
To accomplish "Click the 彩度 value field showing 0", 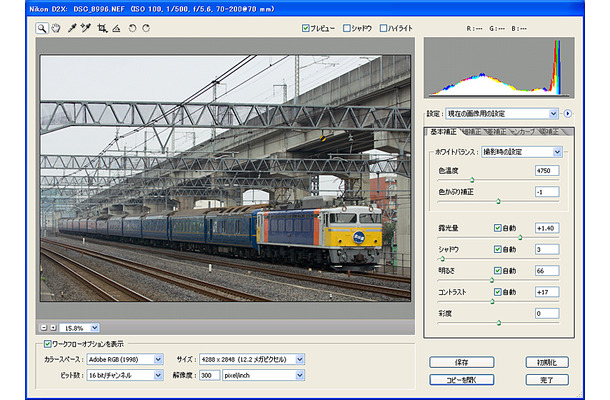I will (547, 313).
